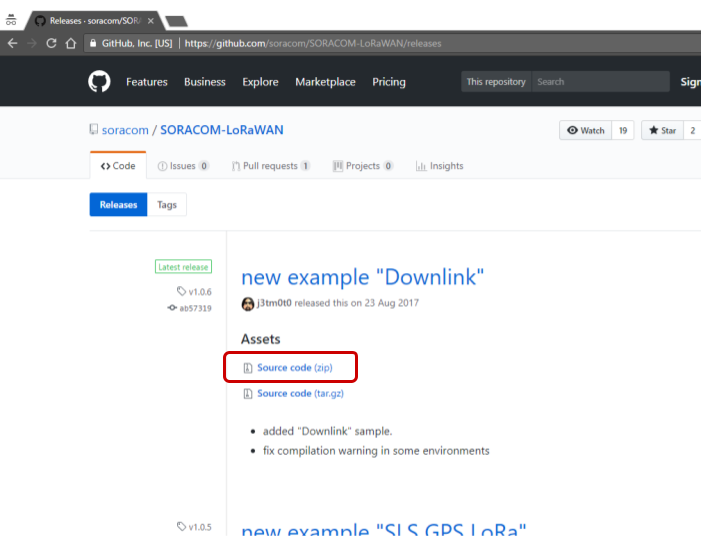Open the Marketplace menu item
Screen dimensions: 702x536
[325, 82]
